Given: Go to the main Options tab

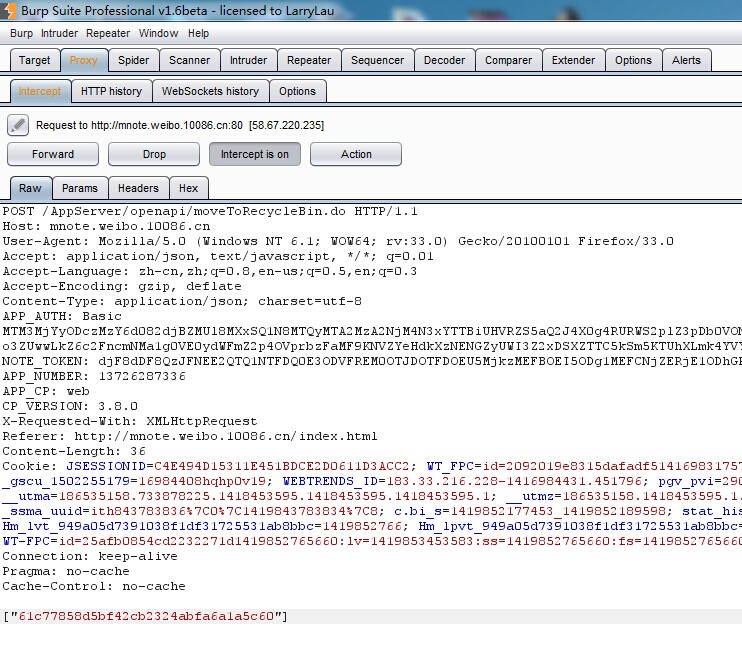Looking at the screenshot, I should click(x=634, y=61).
